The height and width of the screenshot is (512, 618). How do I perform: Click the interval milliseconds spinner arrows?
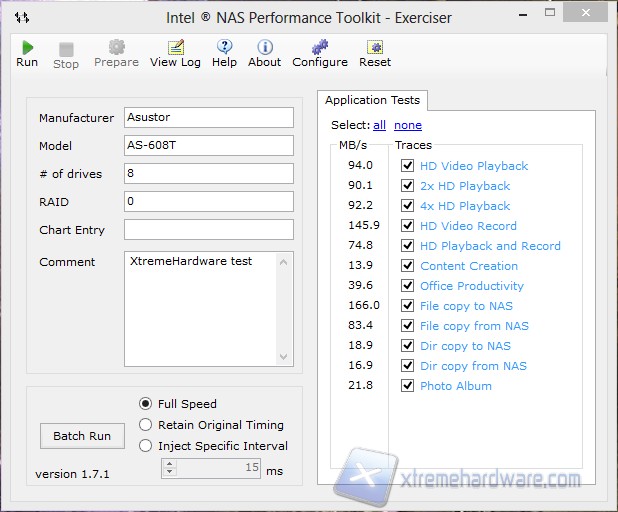(x=170, y=468)
